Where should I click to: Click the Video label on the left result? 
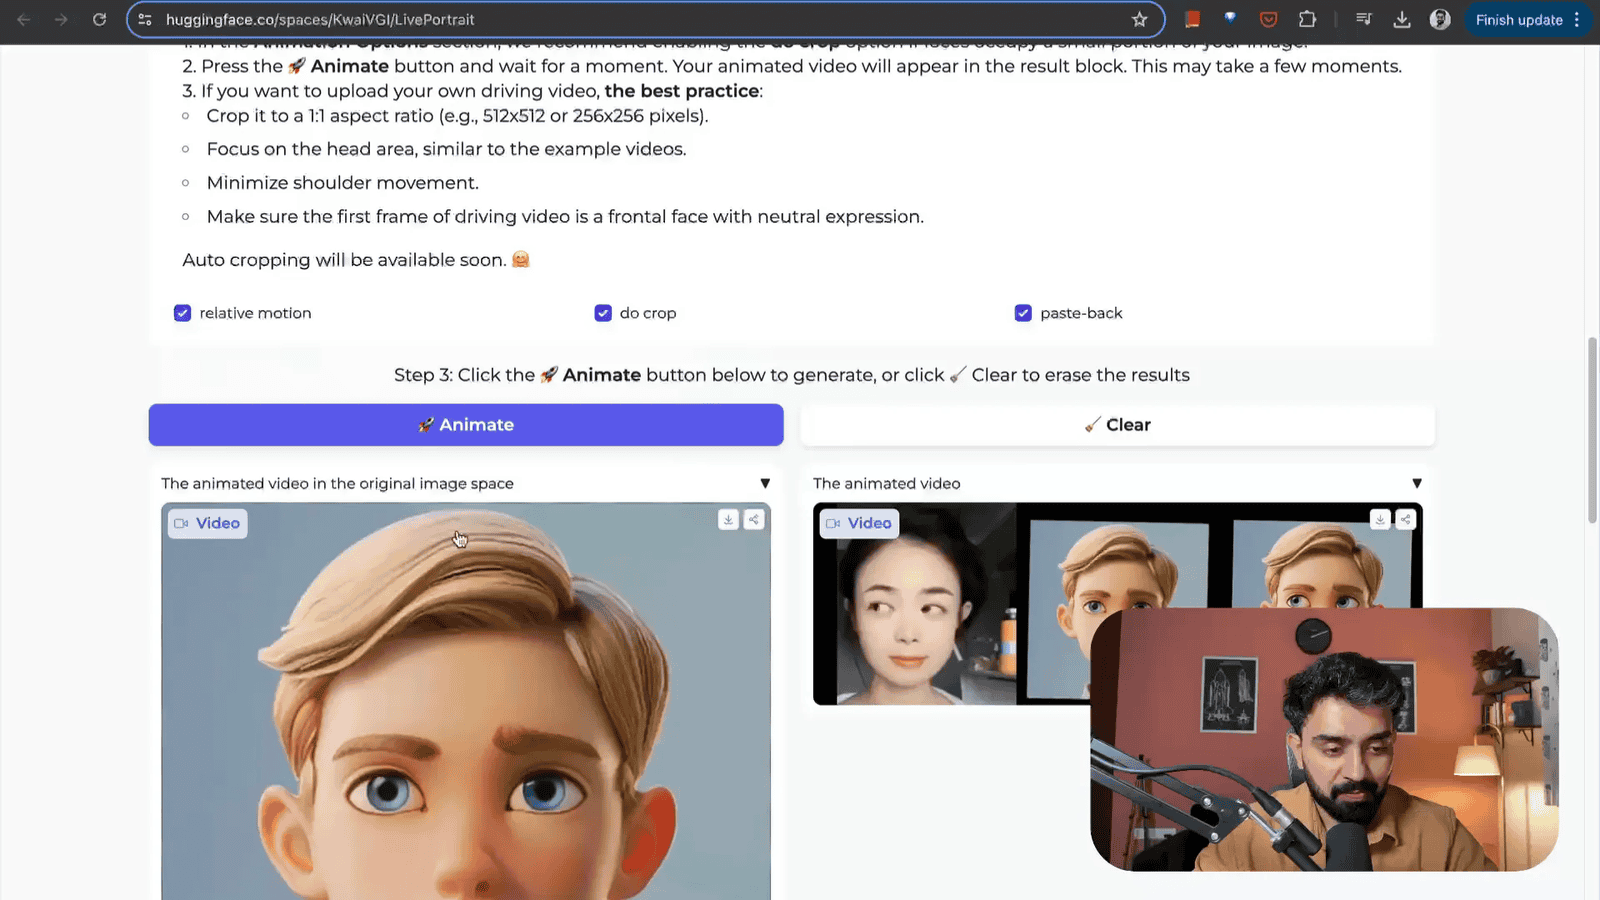point(206,522)
